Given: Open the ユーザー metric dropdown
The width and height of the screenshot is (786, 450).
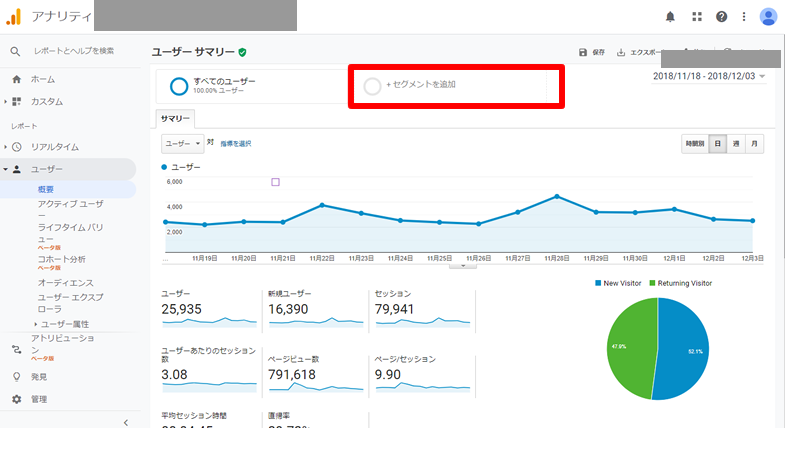Looking at the screenshot, I should [x=182, y=144].
